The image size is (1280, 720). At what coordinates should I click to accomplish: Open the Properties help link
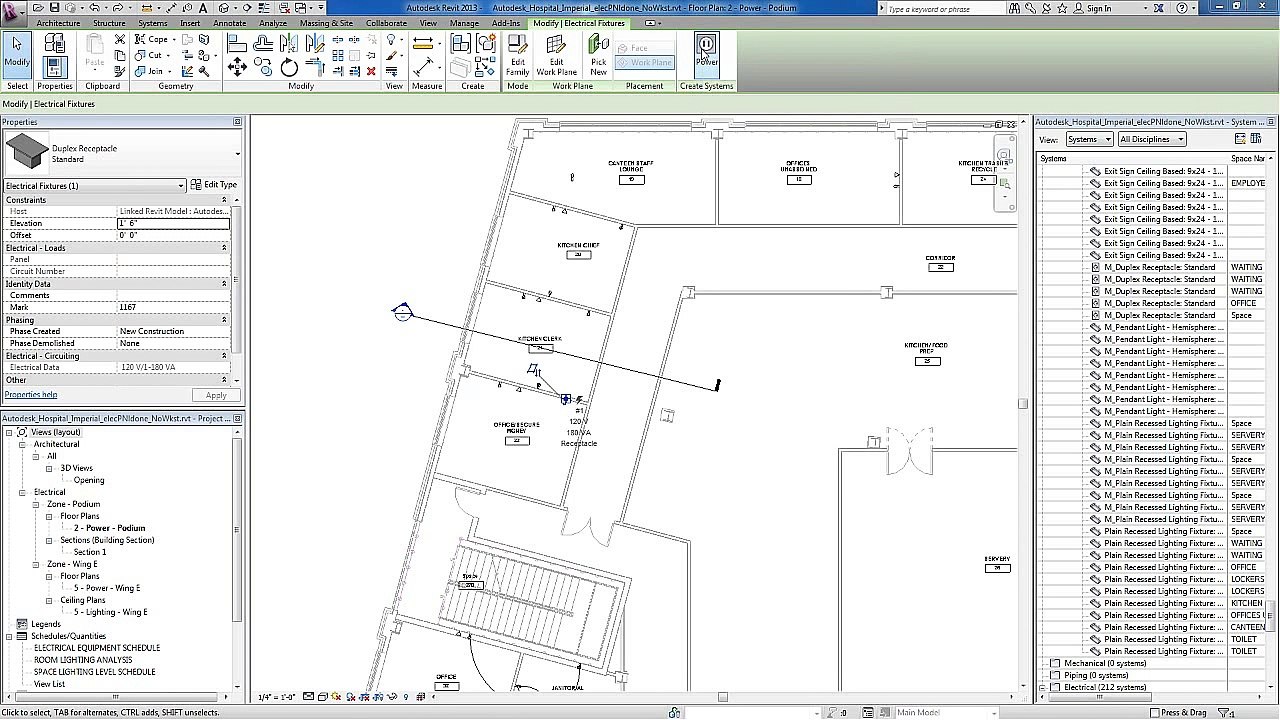point(31,395)
